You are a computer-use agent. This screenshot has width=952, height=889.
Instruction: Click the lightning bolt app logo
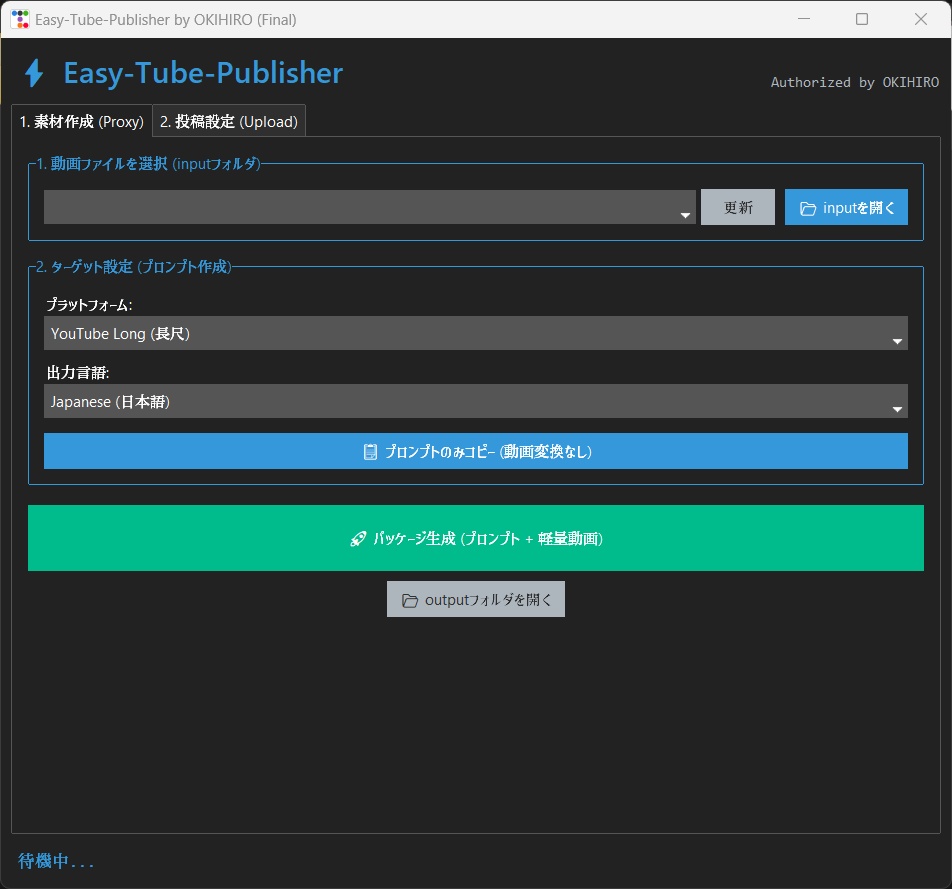(x=34, y=73)
